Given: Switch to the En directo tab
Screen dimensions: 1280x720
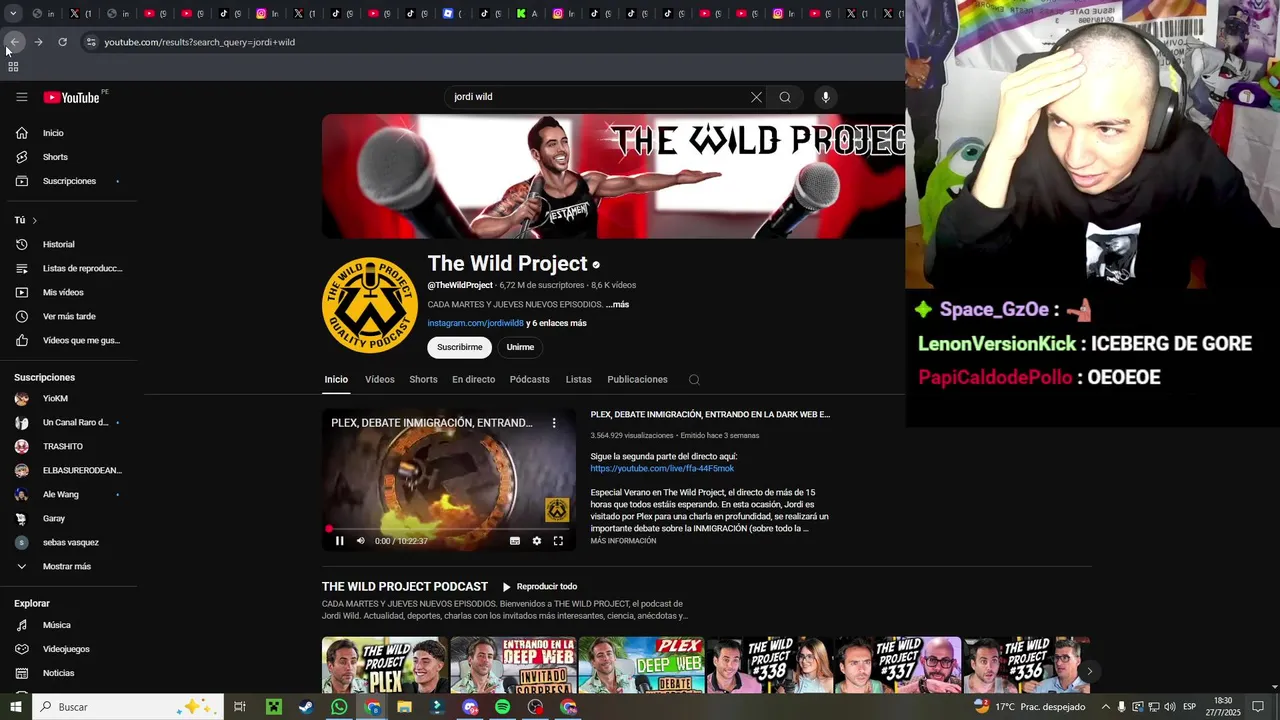Looking at the screenshot, I should tap(473, 379).
